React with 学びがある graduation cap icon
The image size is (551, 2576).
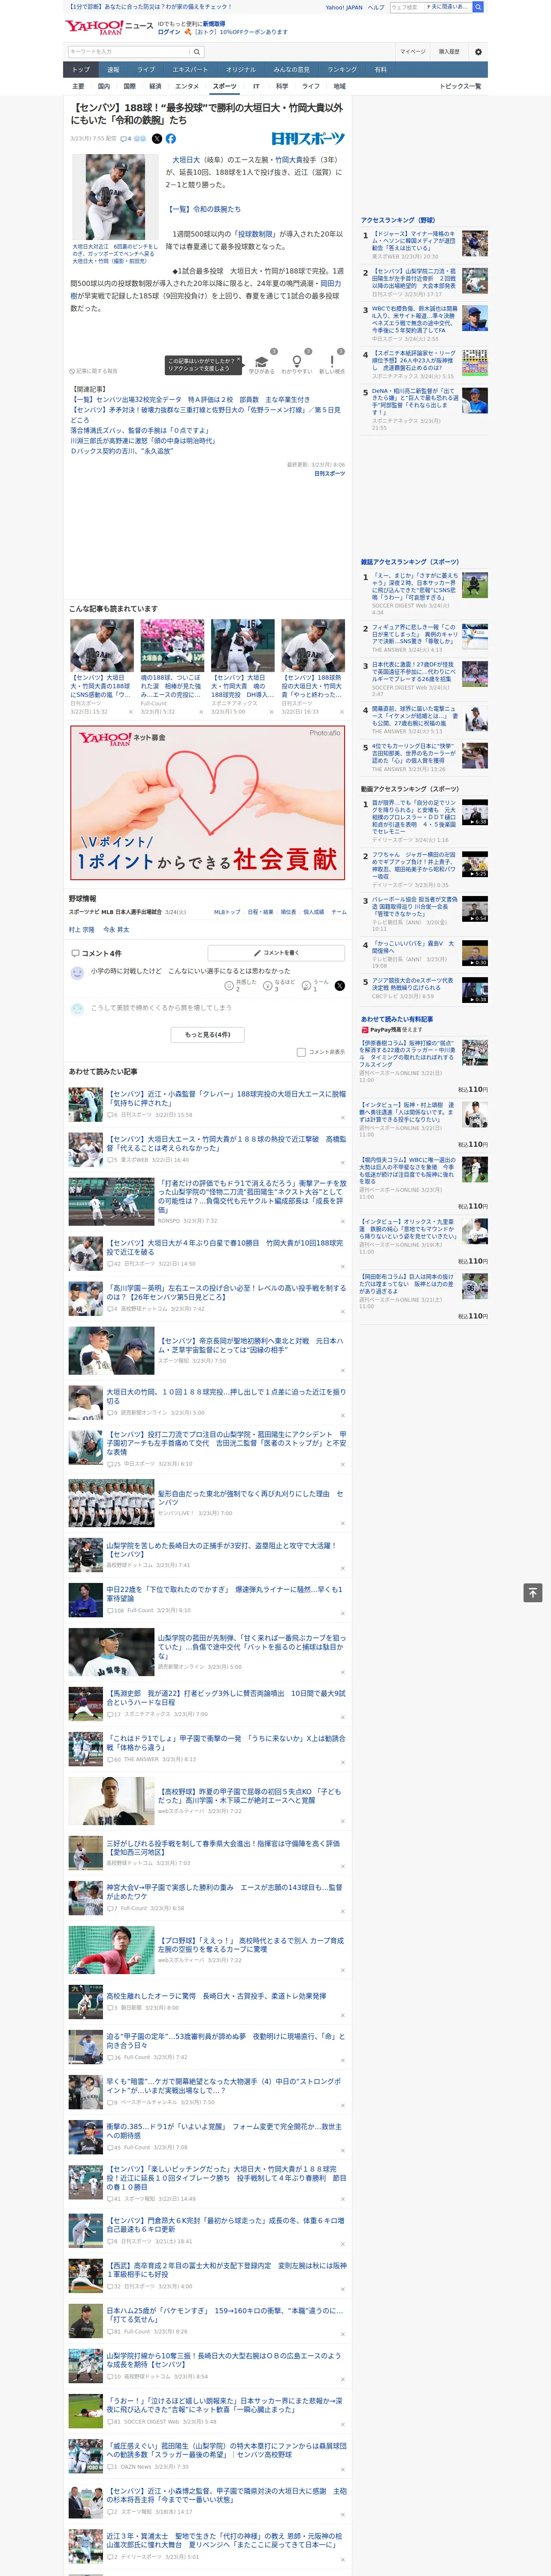(262, 361)
